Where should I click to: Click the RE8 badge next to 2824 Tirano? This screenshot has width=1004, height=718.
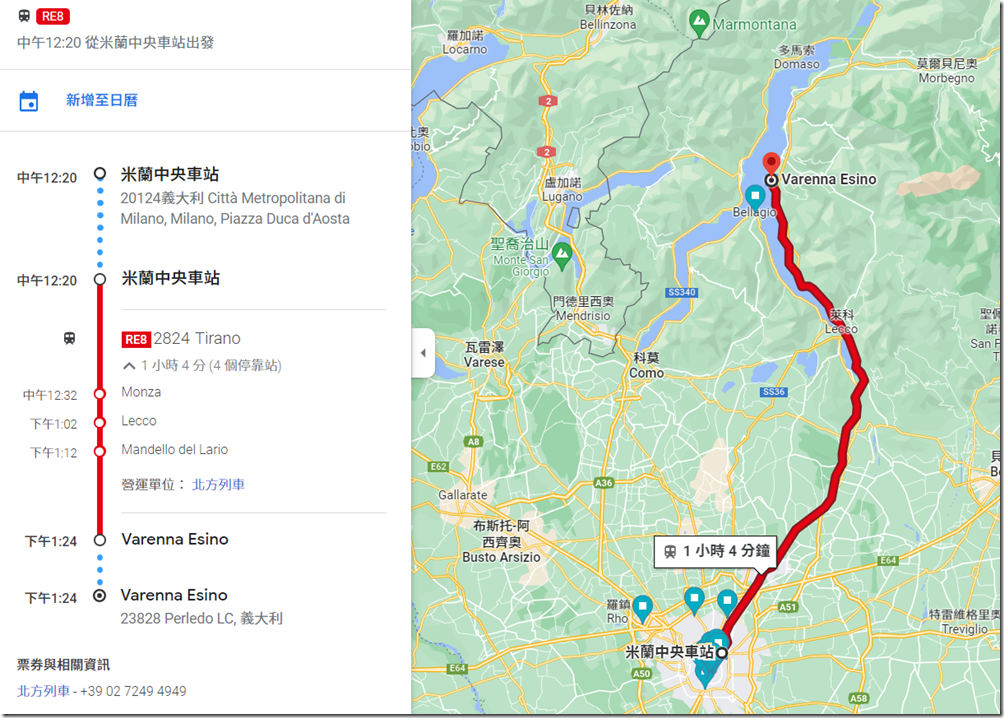(x=136, y=339)
